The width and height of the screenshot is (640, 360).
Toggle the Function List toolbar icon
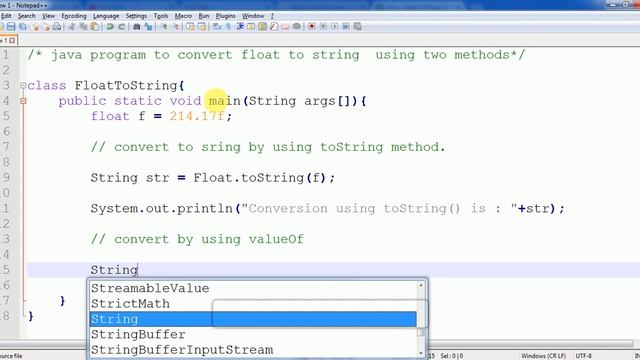[x=273, y=27]
